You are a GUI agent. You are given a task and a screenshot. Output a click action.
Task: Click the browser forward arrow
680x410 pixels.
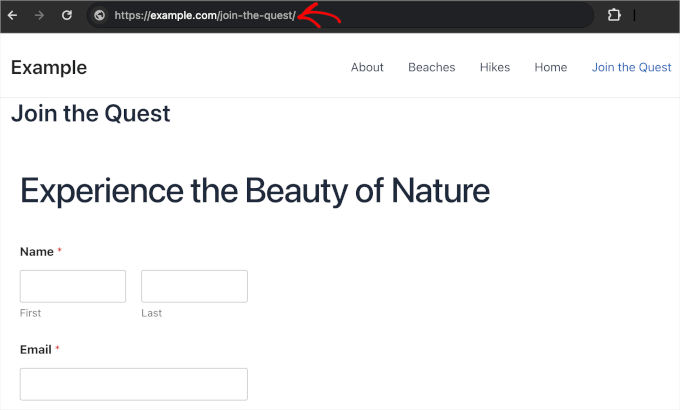[39, 16]
